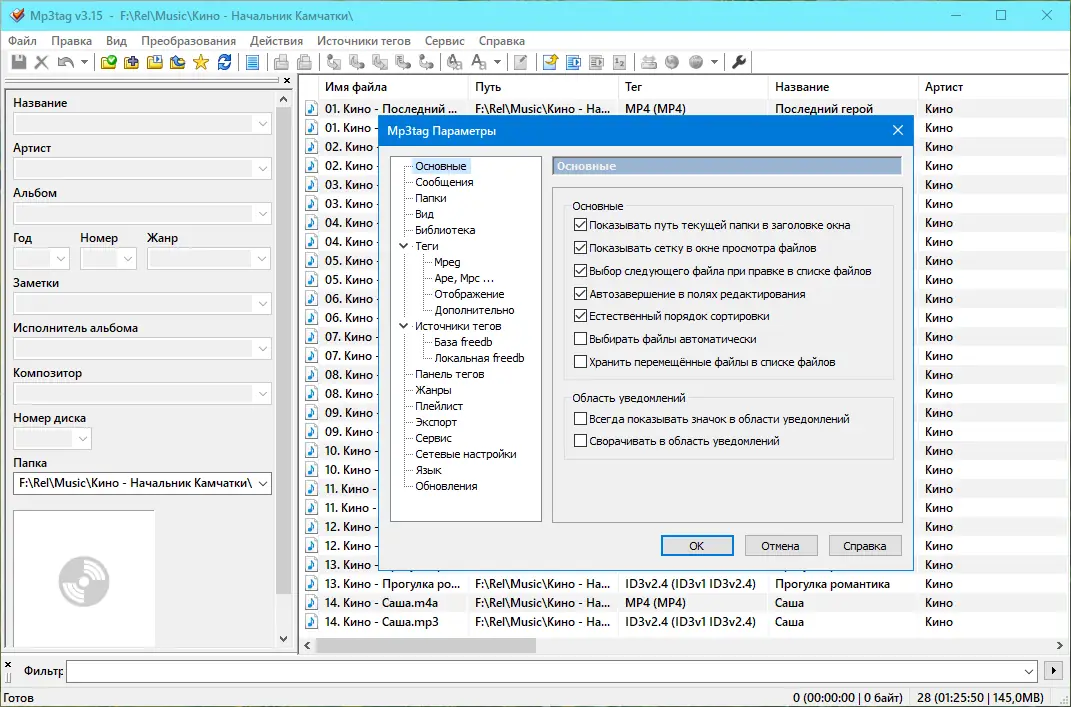The width and height of the screenshot is (1071, 707).
Task: Click music note icon of 14. Кино - Саша.m4a
Action: (x=311, y=602)
